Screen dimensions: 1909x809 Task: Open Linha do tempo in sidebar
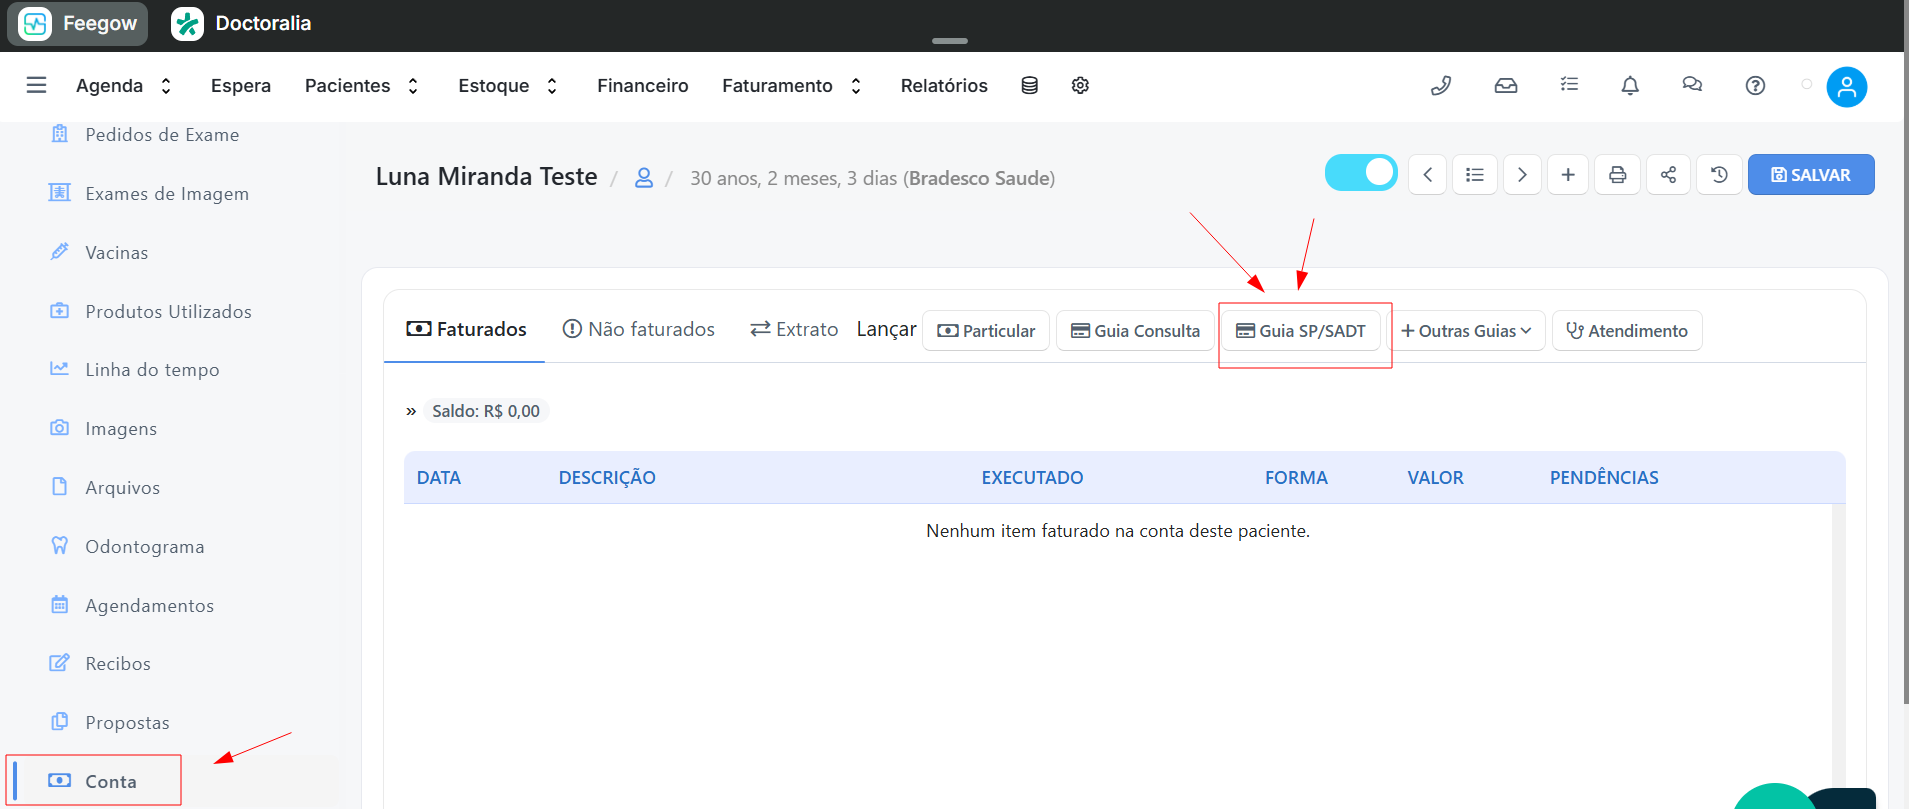click(x=152, y=370)
